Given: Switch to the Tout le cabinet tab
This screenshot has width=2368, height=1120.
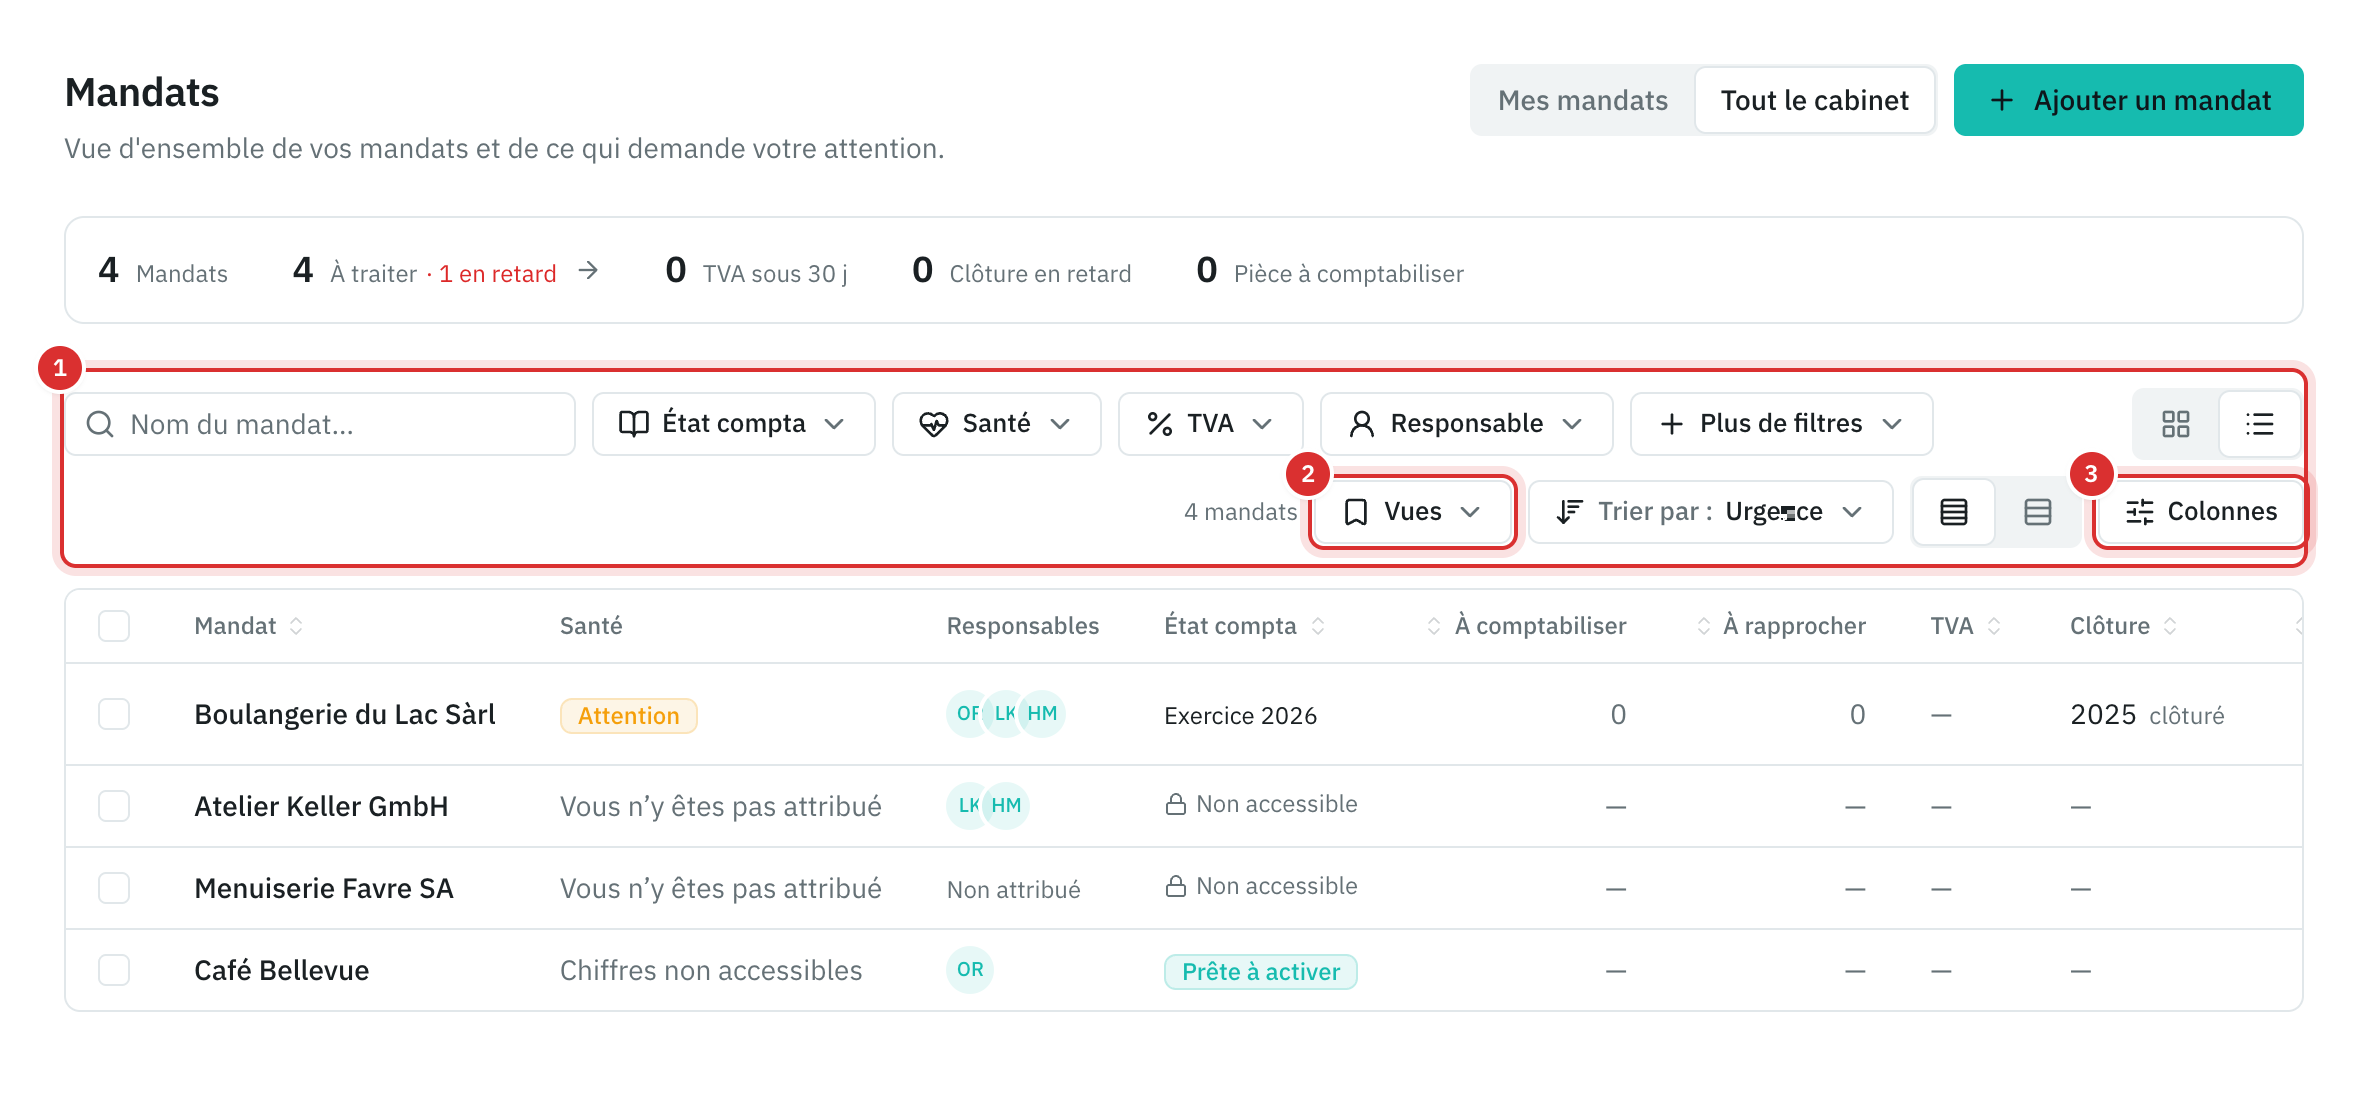Looking at the screenshot, I should pos(1814,100).
